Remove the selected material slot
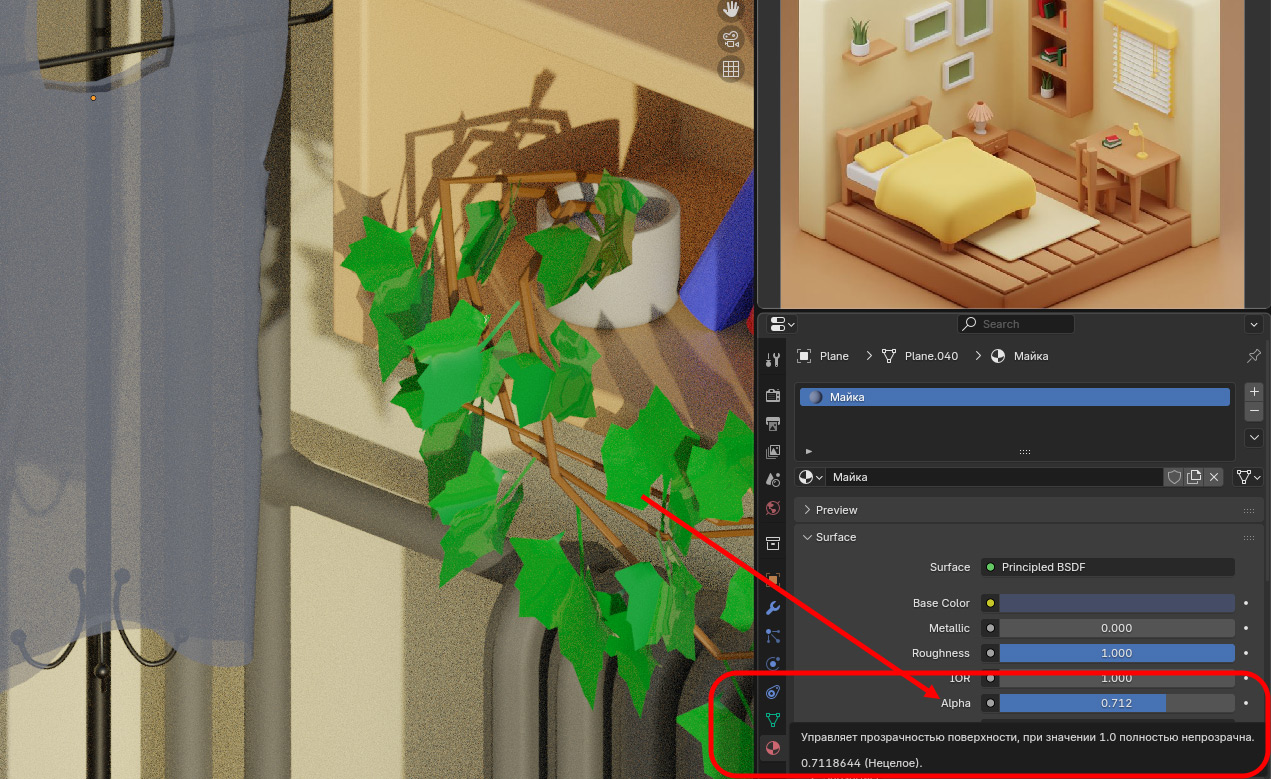 point(1254,412)
